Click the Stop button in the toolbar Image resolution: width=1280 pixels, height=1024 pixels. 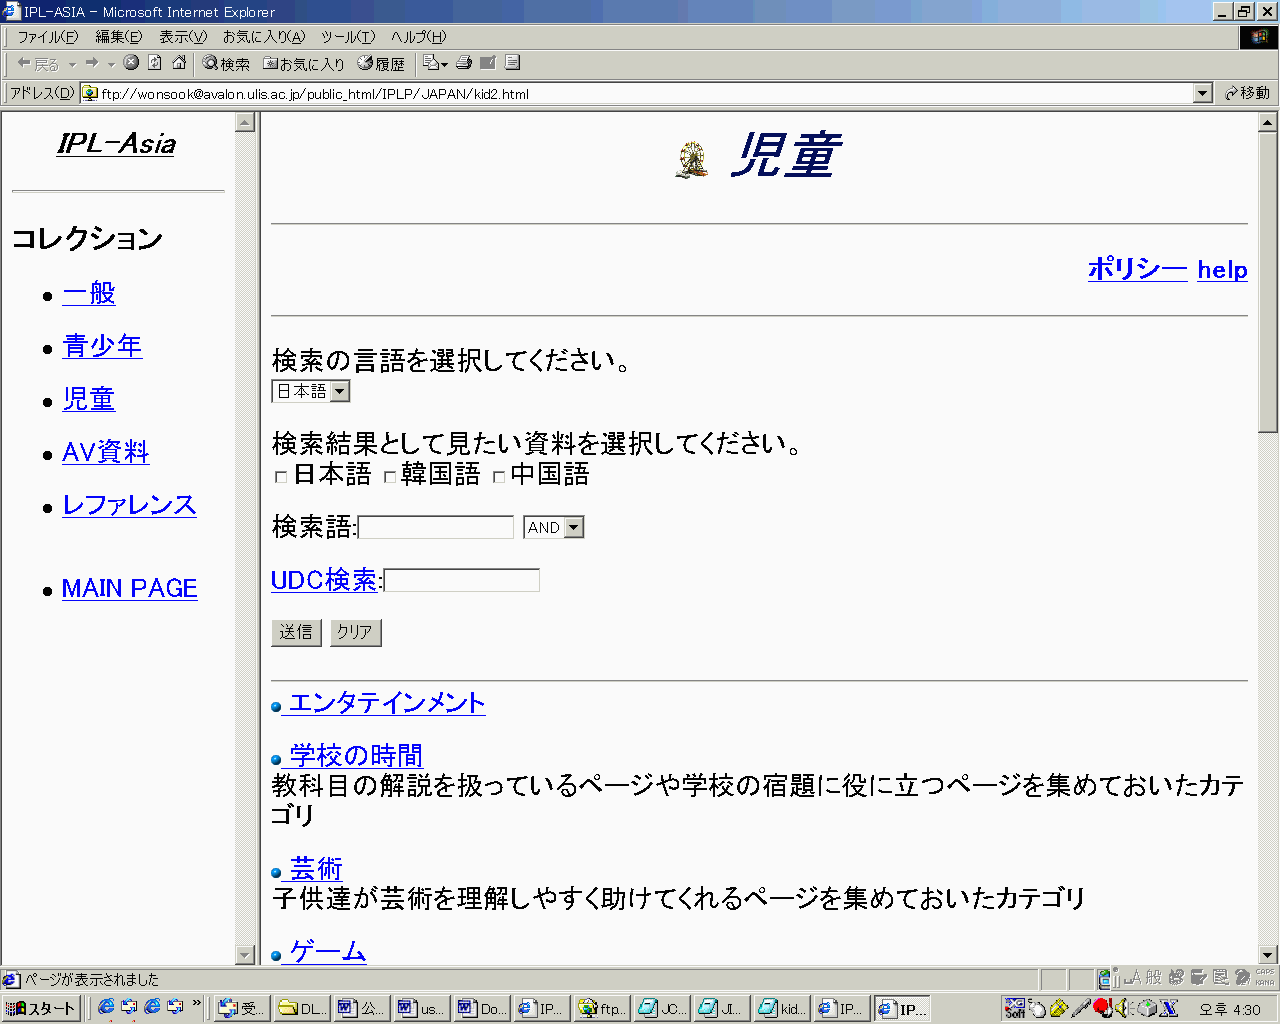[131, 63]
